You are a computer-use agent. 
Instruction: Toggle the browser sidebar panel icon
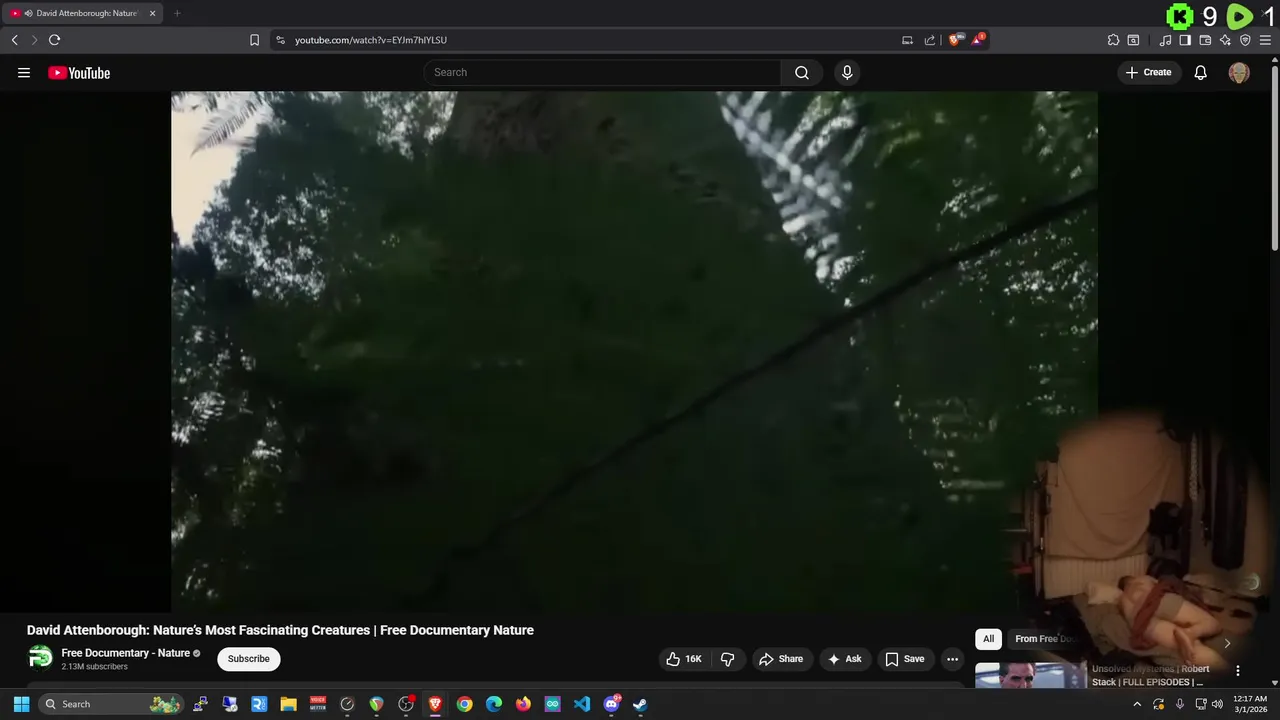(1185, 40)
